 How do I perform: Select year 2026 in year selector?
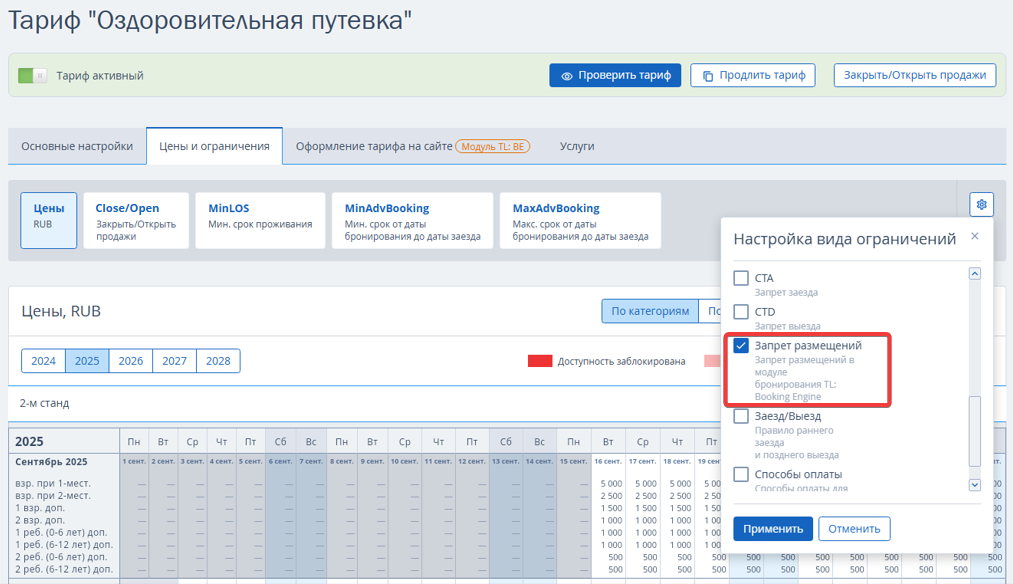point(131,361)
